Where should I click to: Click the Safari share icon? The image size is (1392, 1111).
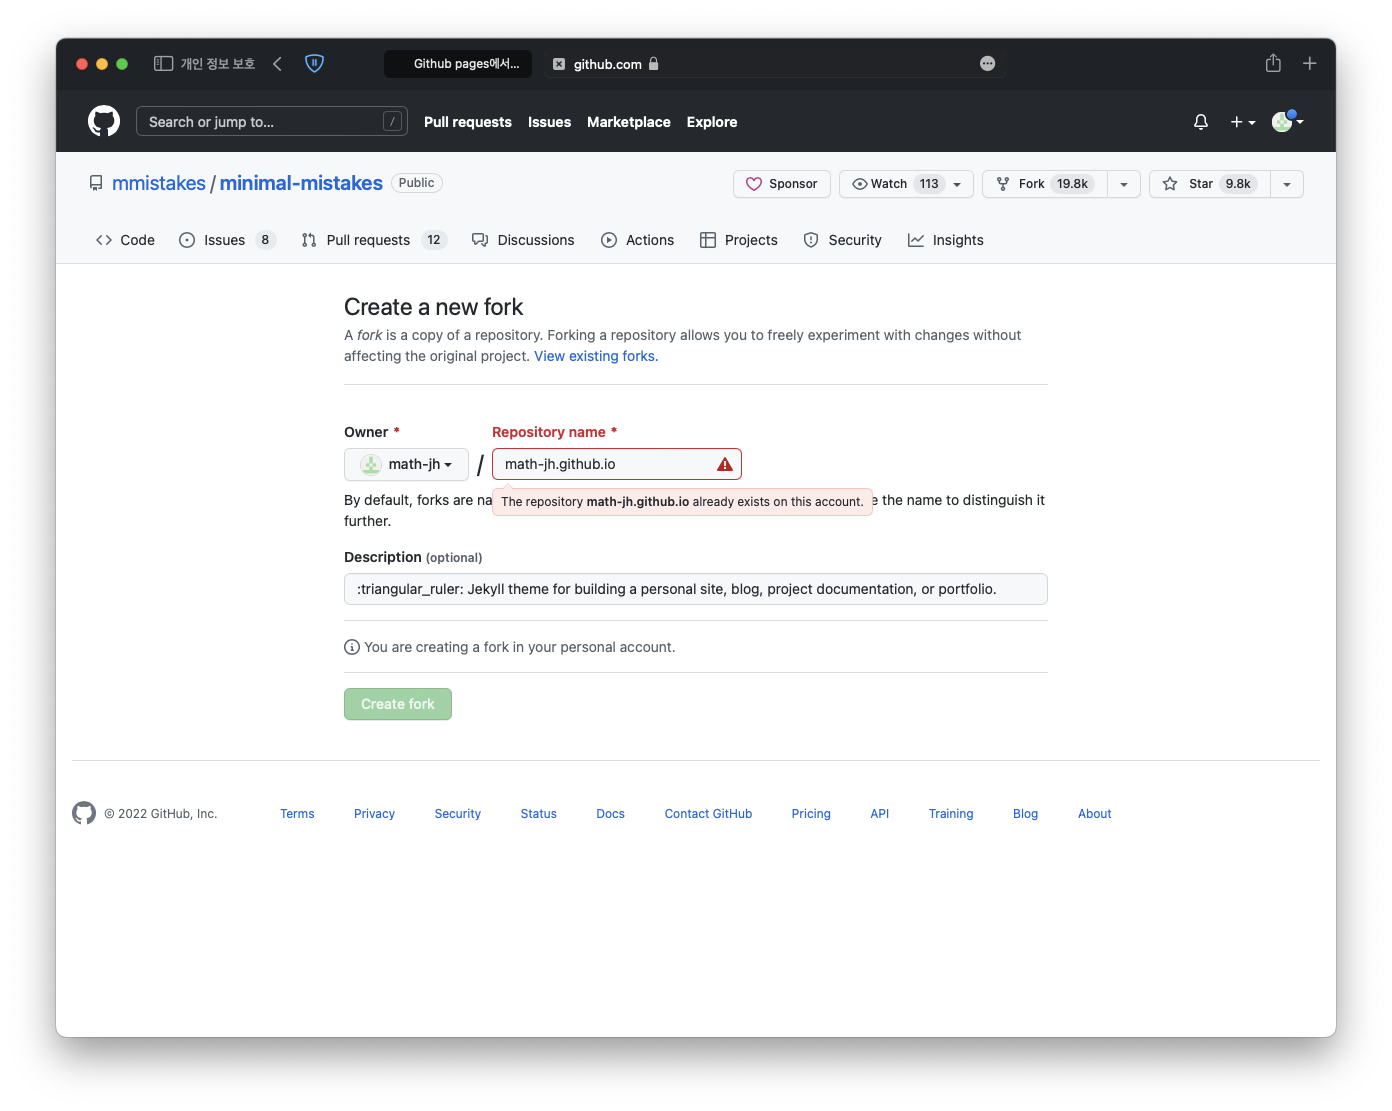click(1273, 64)
